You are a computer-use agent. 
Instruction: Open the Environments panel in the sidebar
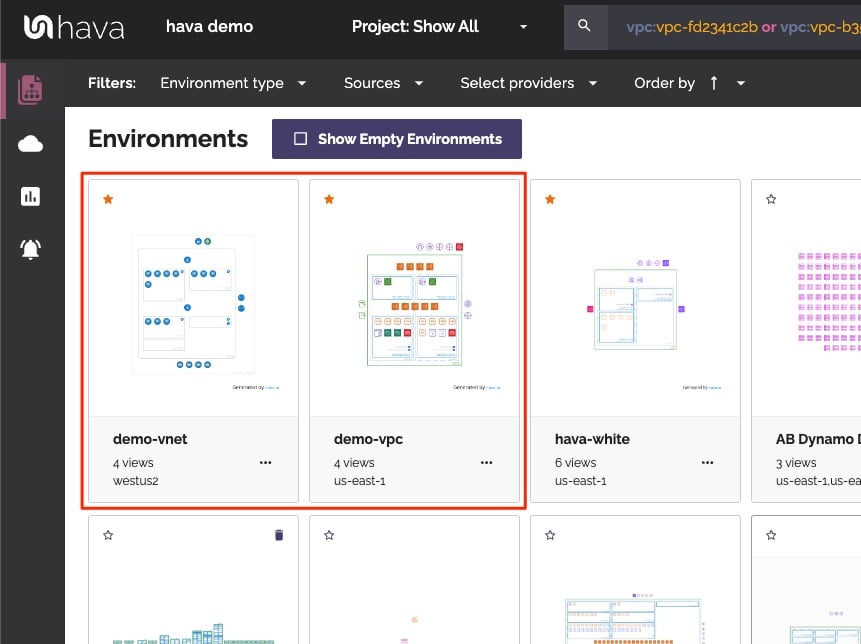point(31,89)
